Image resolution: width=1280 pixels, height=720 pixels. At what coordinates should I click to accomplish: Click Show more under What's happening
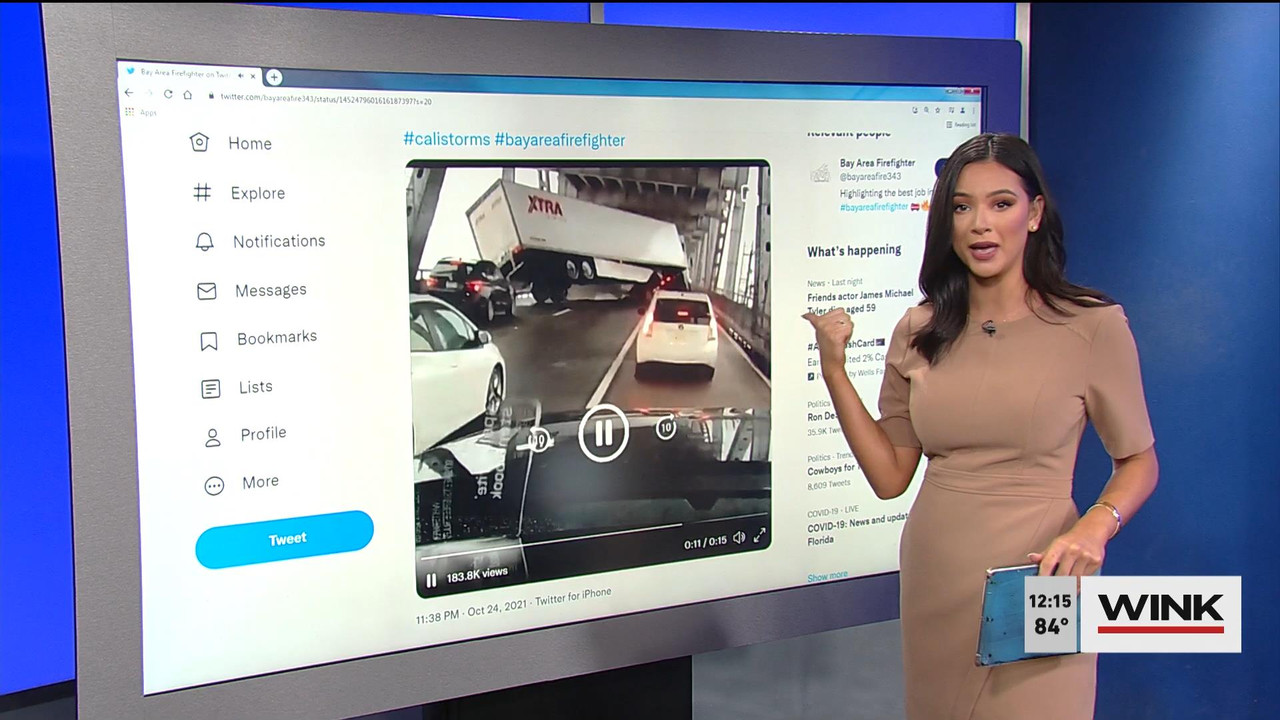pos(827,577)
